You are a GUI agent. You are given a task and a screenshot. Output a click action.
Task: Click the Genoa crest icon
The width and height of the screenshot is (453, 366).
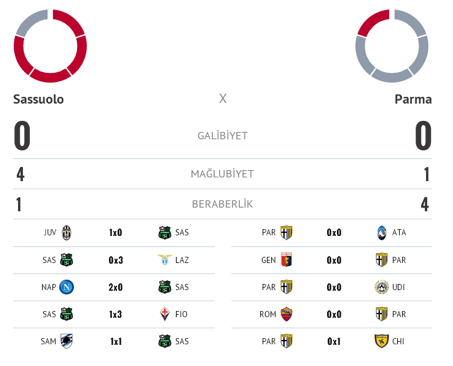coord(286,260)
